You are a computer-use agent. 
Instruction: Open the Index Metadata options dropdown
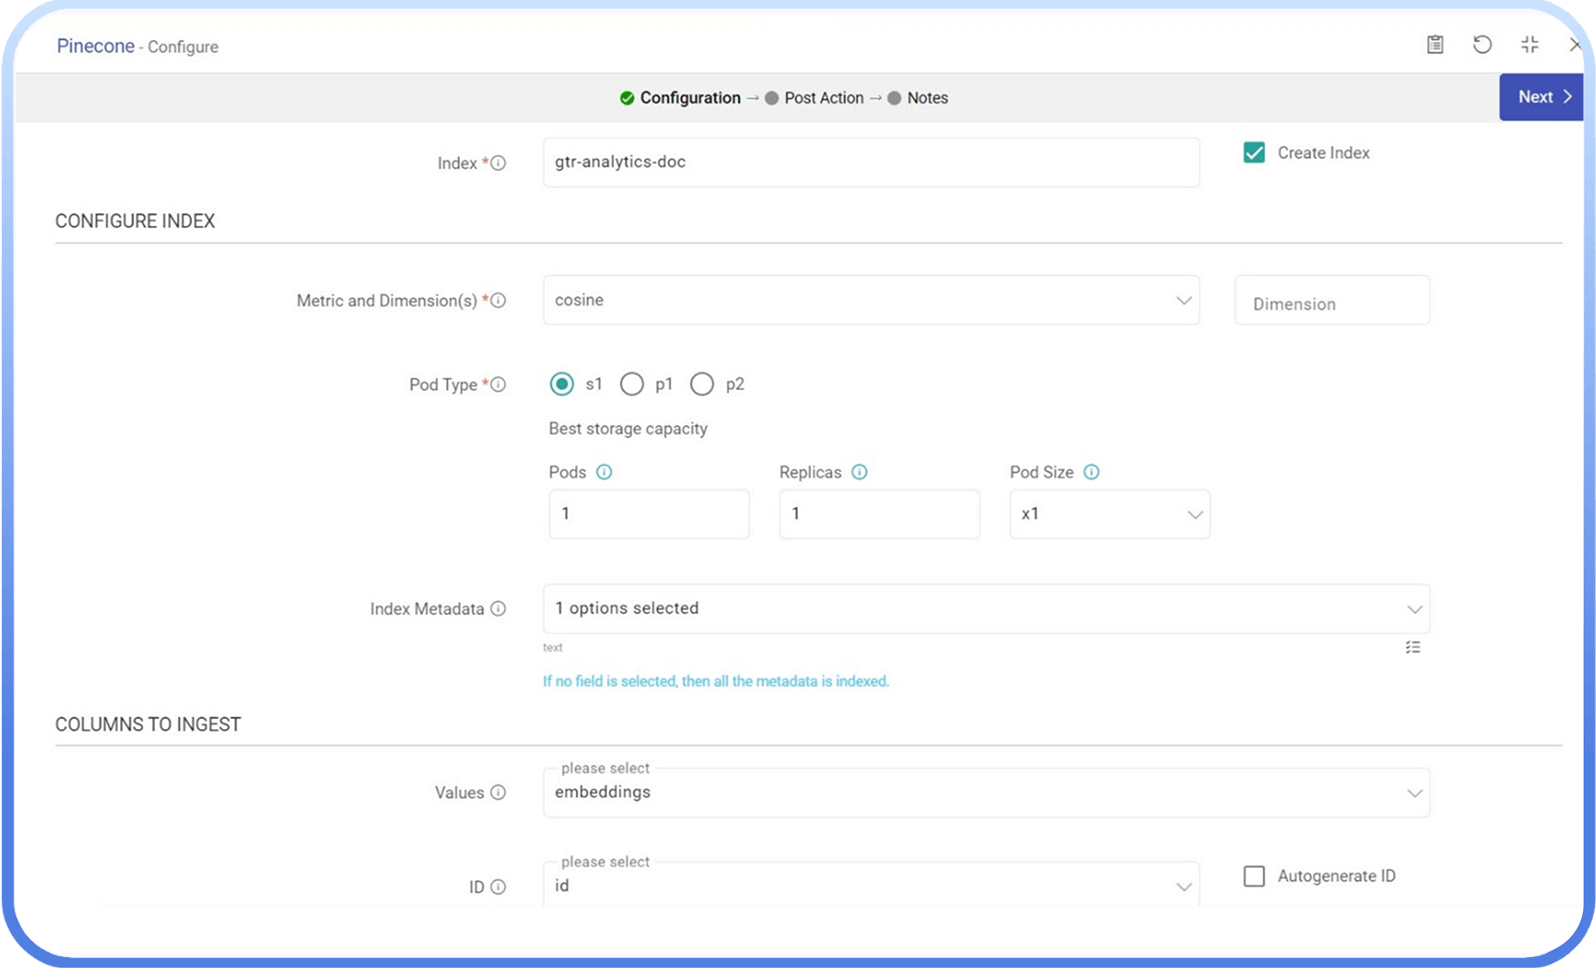point(985,609)
